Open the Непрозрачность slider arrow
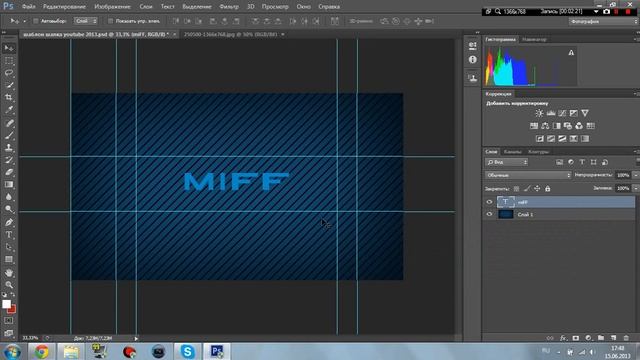 636,175
